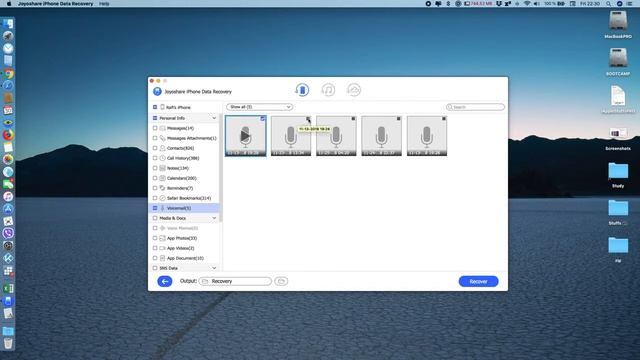Open the Apple menu
Screen dimensions: 640x360
click(9, 4)
